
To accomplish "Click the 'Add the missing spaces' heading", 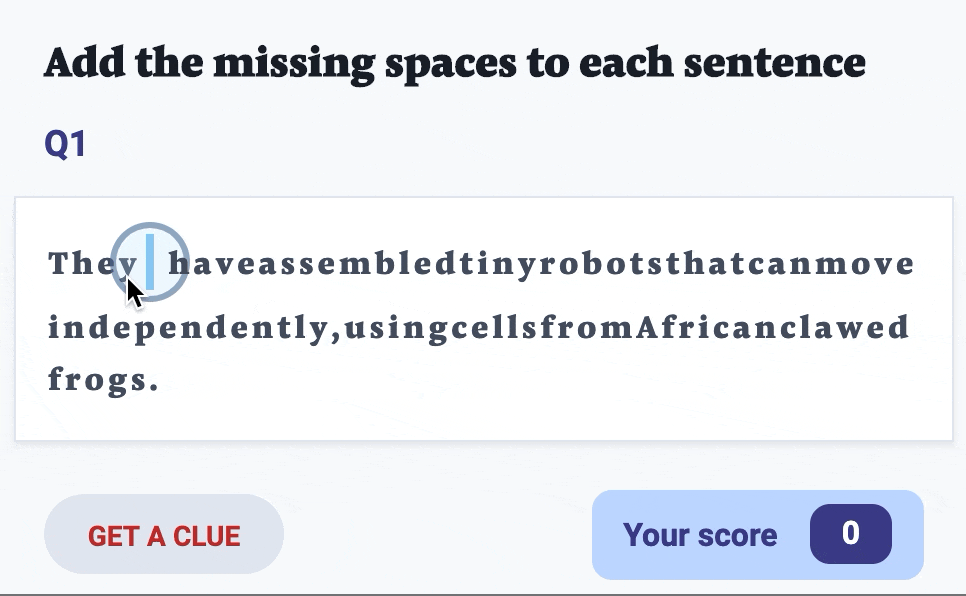I will click(x=454, y=63).
